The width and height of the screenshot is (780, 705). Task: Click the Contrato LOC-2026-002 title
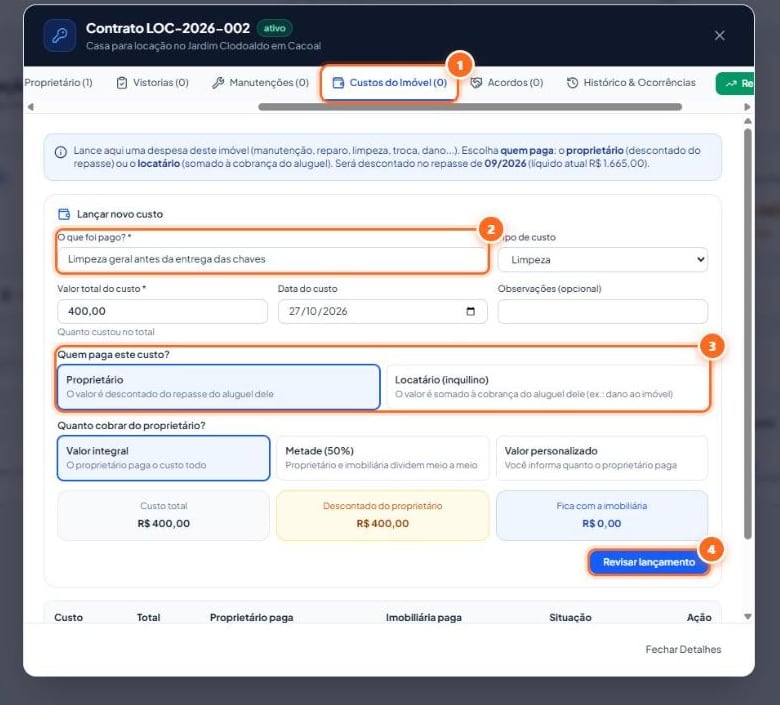(x=168, y=28)
